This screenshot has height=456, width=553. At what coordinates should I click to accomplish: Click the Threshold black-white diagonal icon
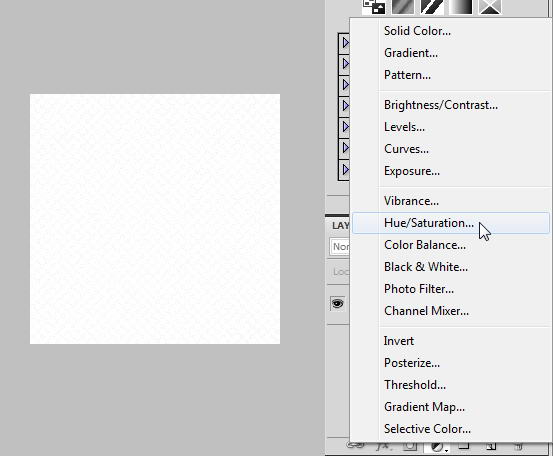pos(432,7)
